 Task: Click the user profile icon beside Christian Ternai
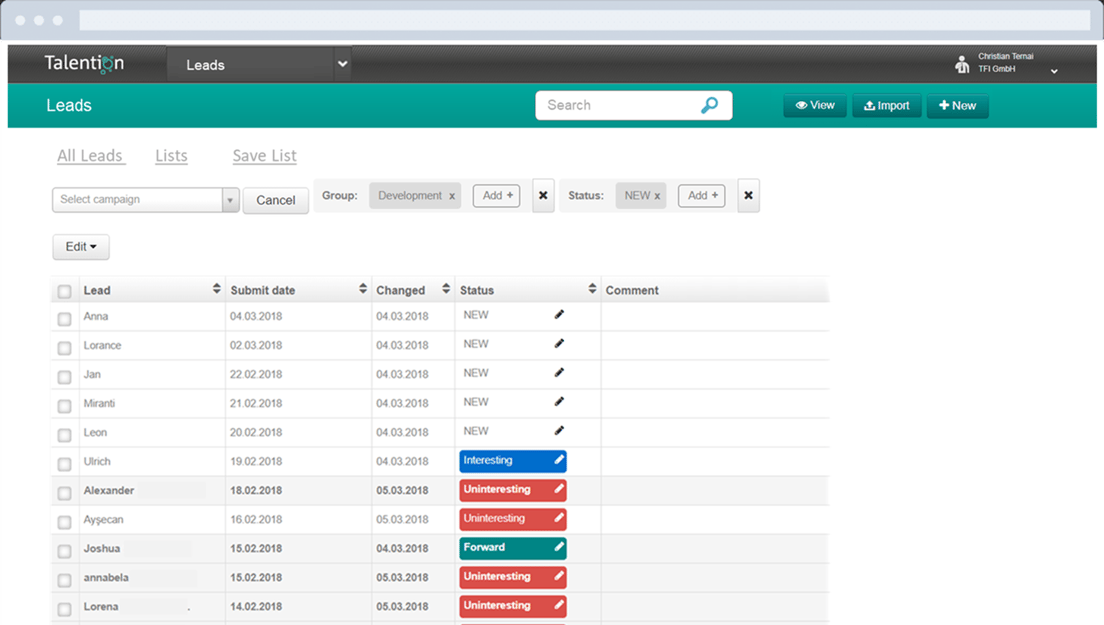click(961, 62)
